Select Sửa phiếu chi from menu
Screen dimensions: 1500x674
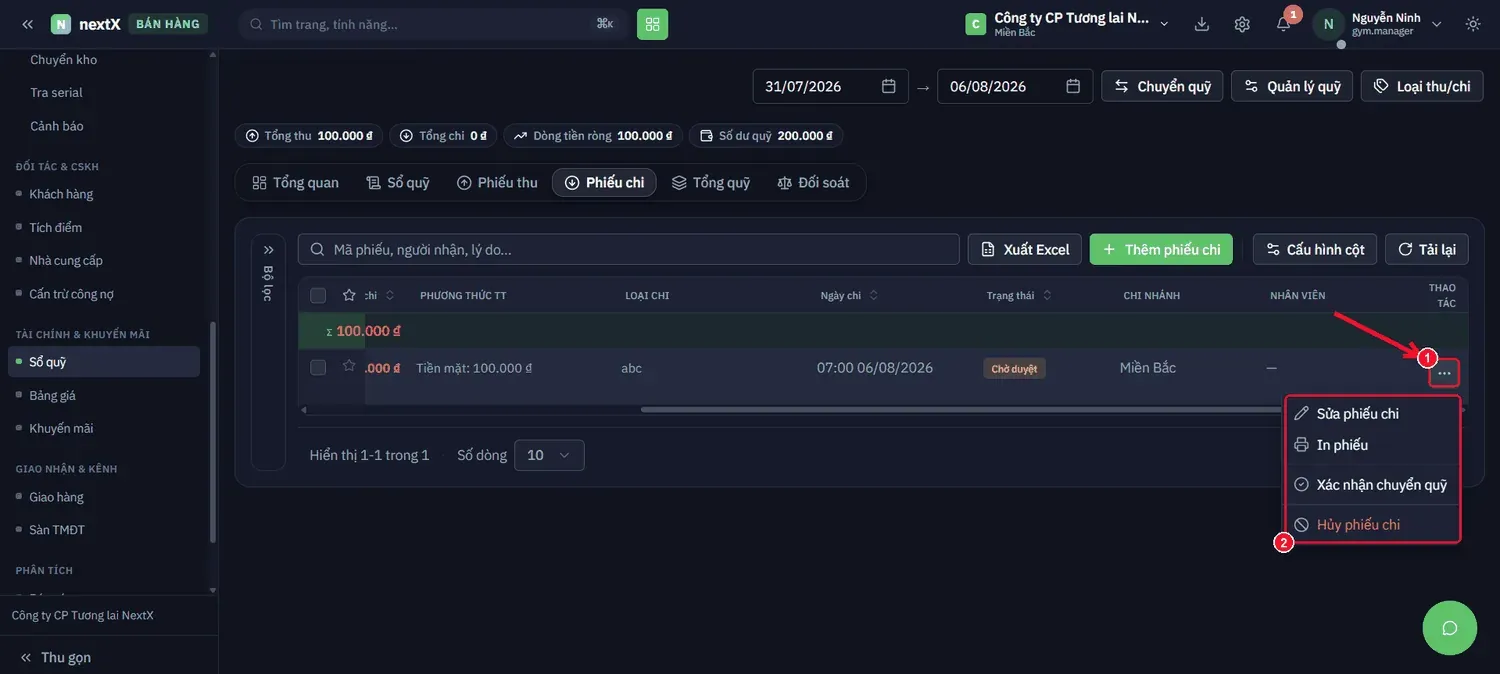[x=1372, y=413]
